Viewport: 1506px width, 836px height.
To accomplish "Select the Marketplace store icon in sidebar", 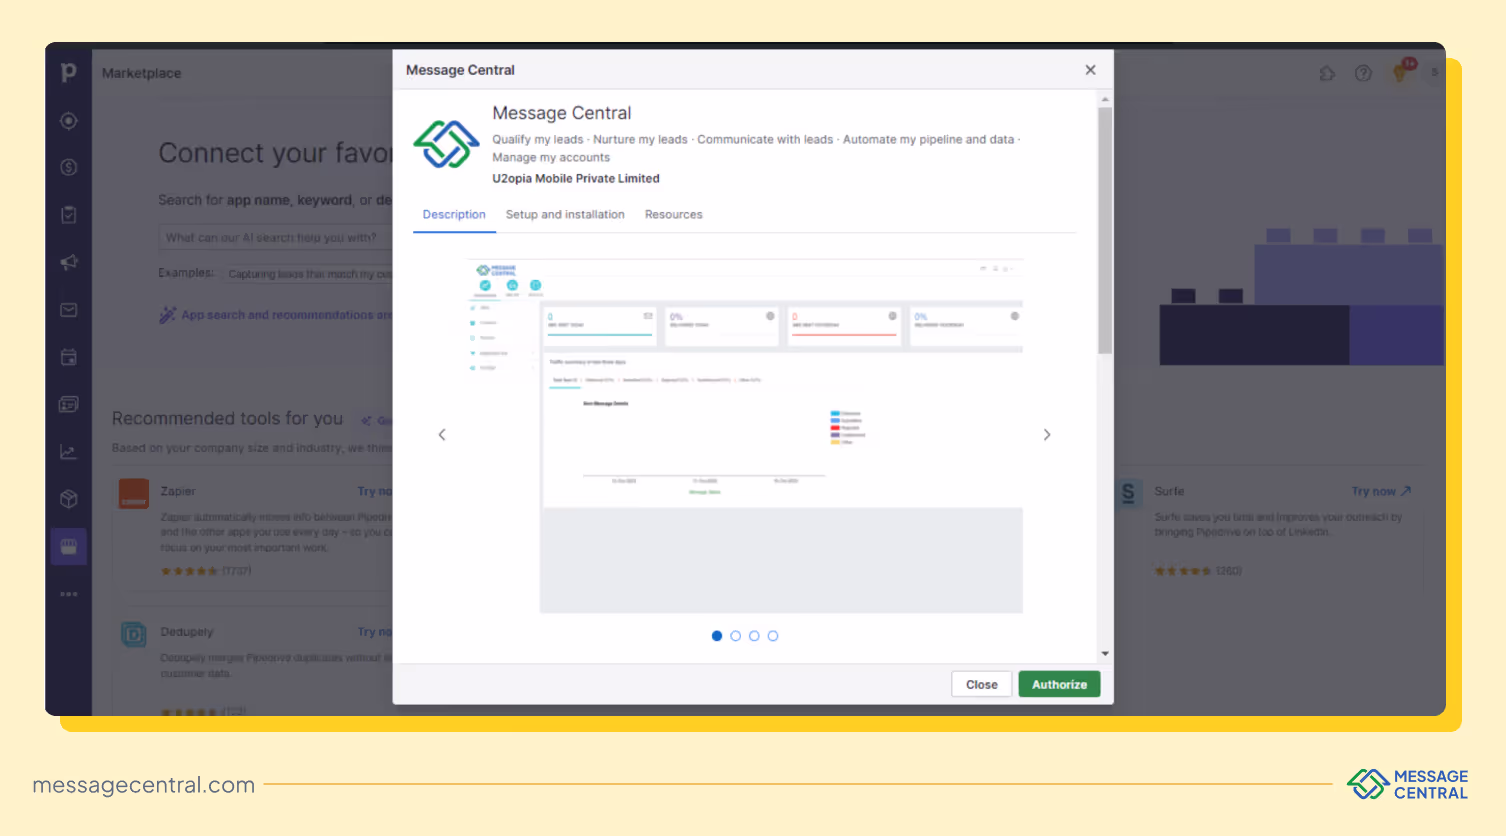I will click(68, 546).
